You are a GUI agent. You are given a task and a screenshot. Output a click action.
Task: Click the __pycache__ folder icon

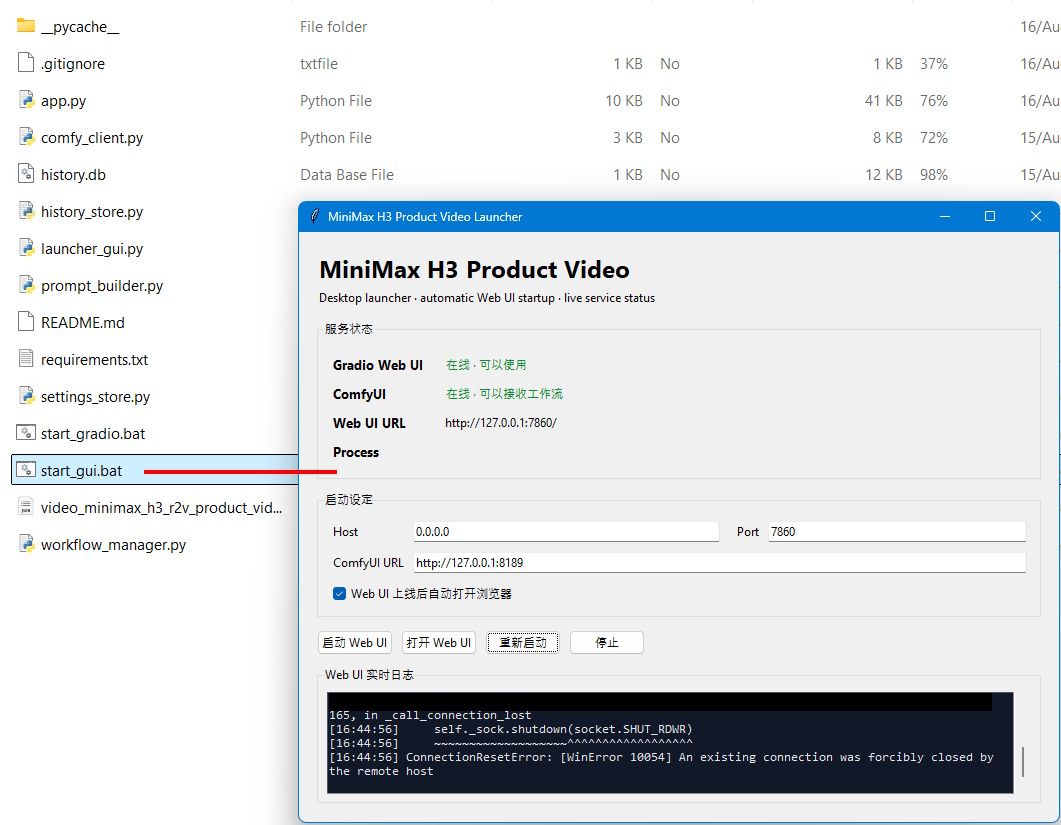[x=26, y=26]
